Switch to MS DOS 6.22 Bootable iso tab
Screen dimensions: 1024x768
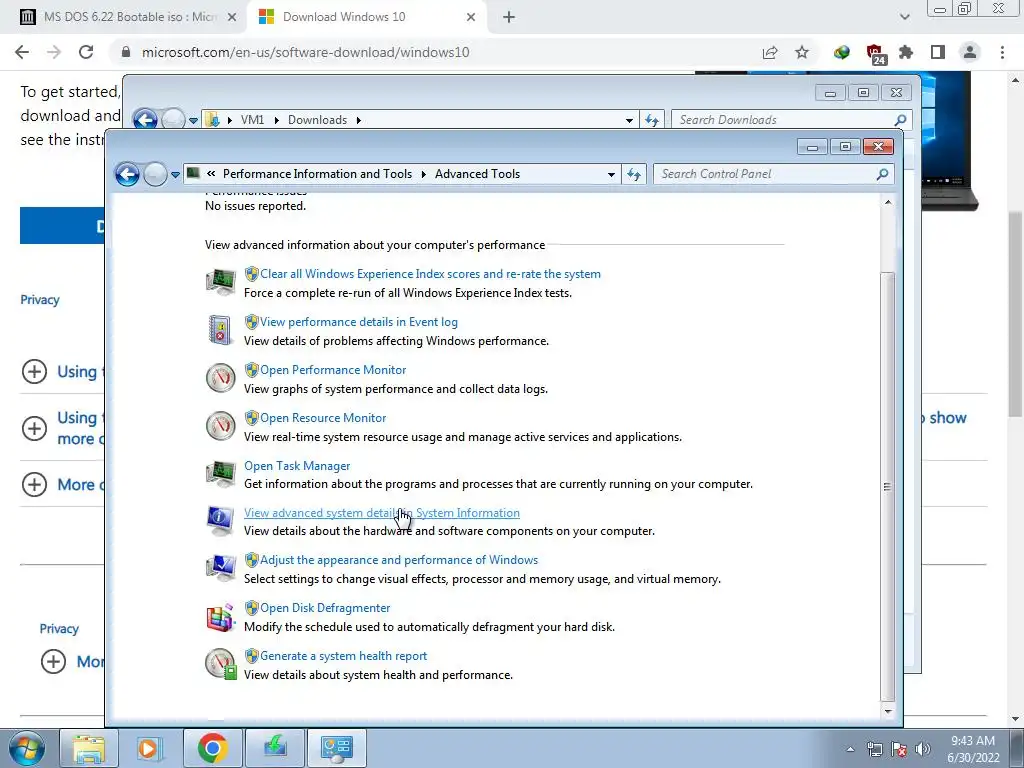pos(127,17)
